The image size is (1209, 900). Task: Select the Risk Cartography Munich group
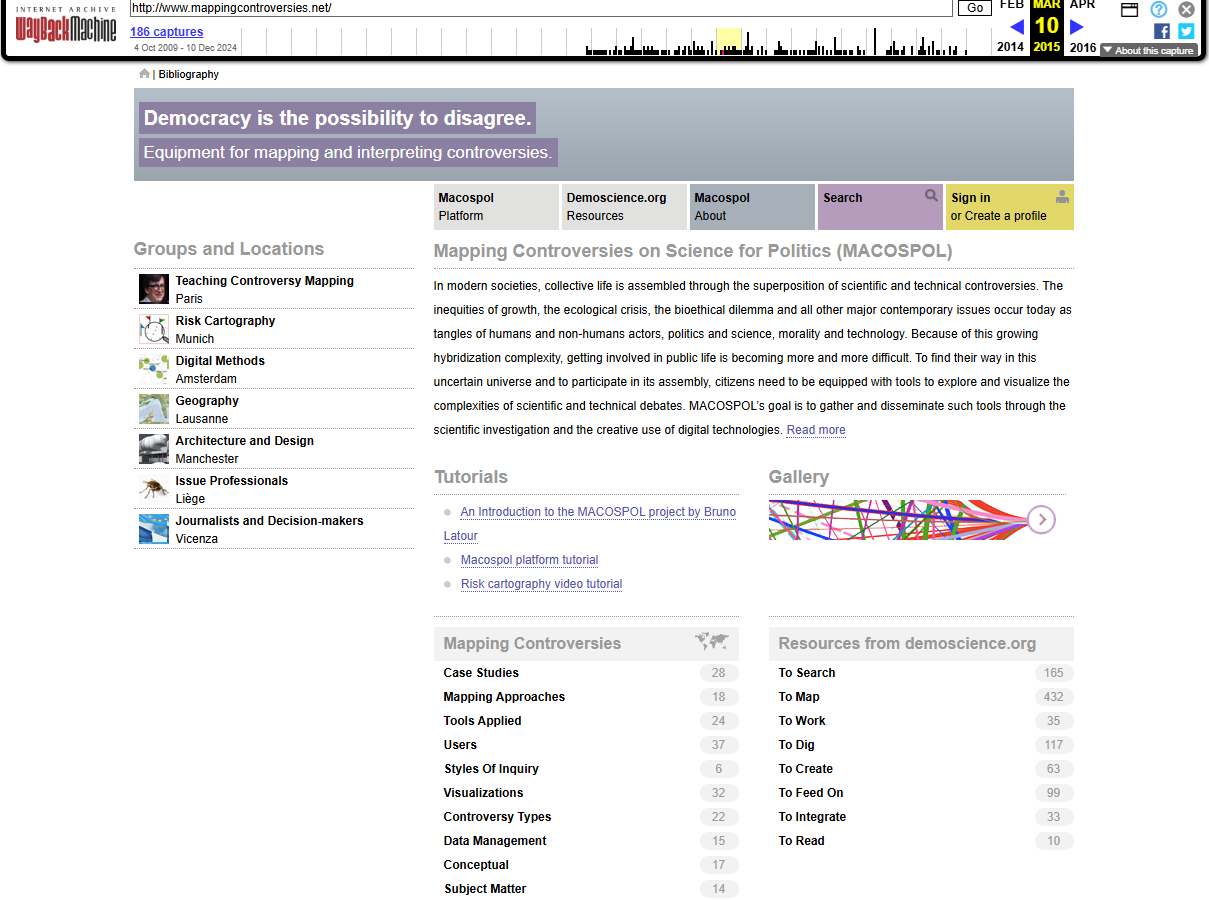(x=225, y=329)
